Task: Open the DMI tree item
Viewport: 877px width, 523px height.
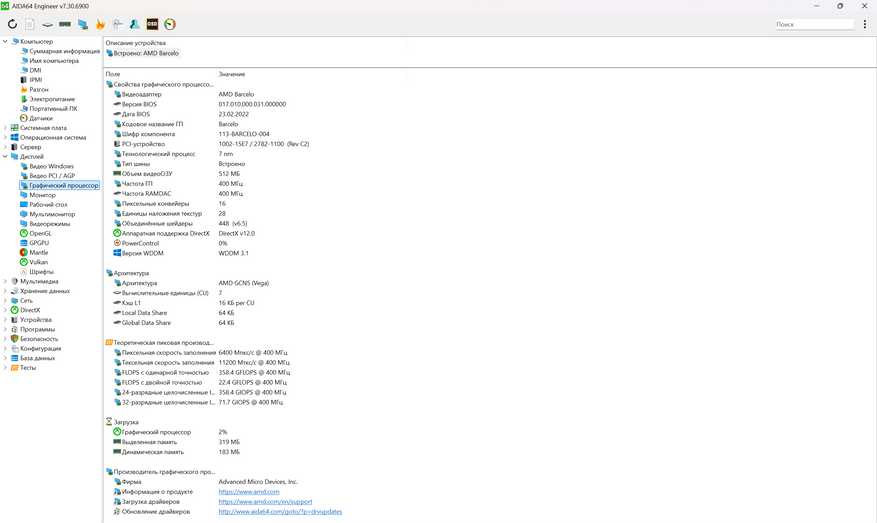Action: tap(35, 70)
